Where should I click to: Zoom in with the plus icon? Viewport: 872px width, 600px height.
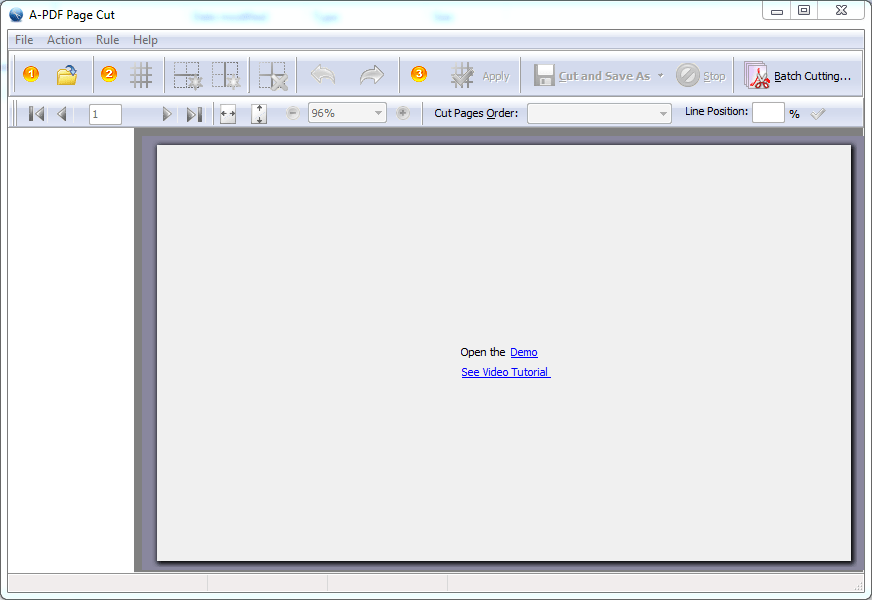point(403,113)
